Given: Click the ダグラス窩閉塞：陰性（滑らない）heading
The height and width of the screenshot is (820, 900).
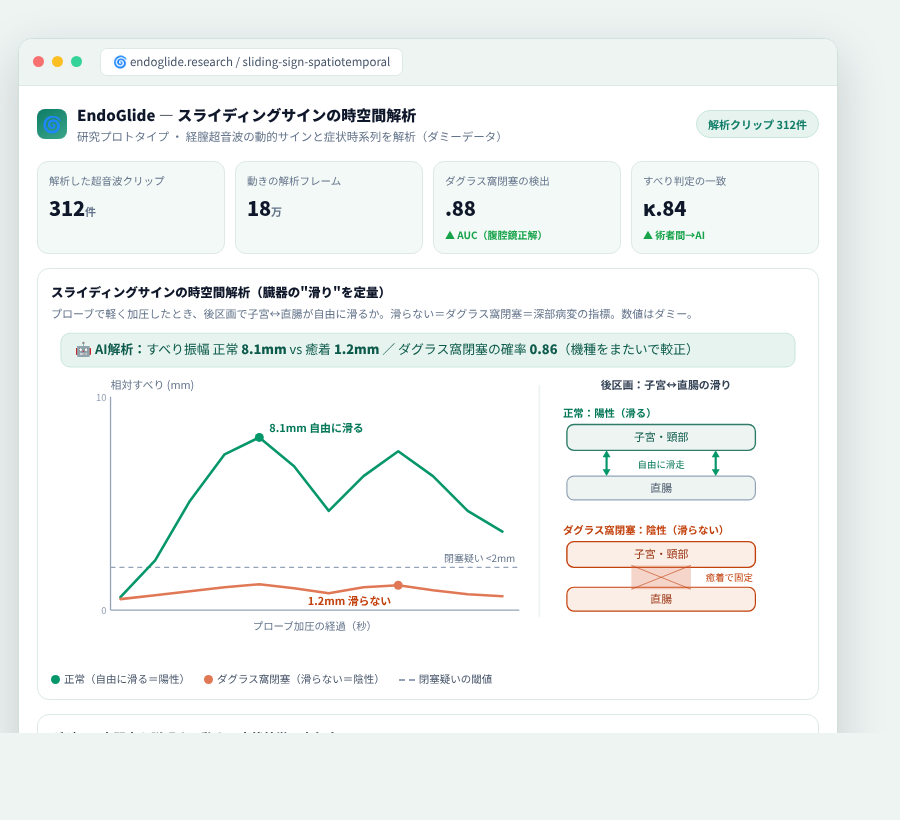Looking at the screenshot, I should coord(643,530).
